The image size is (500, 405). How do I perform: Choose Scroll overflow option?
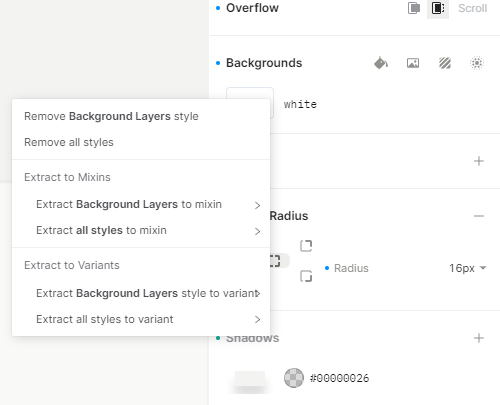pyautogui.click(x=473, y=8)
